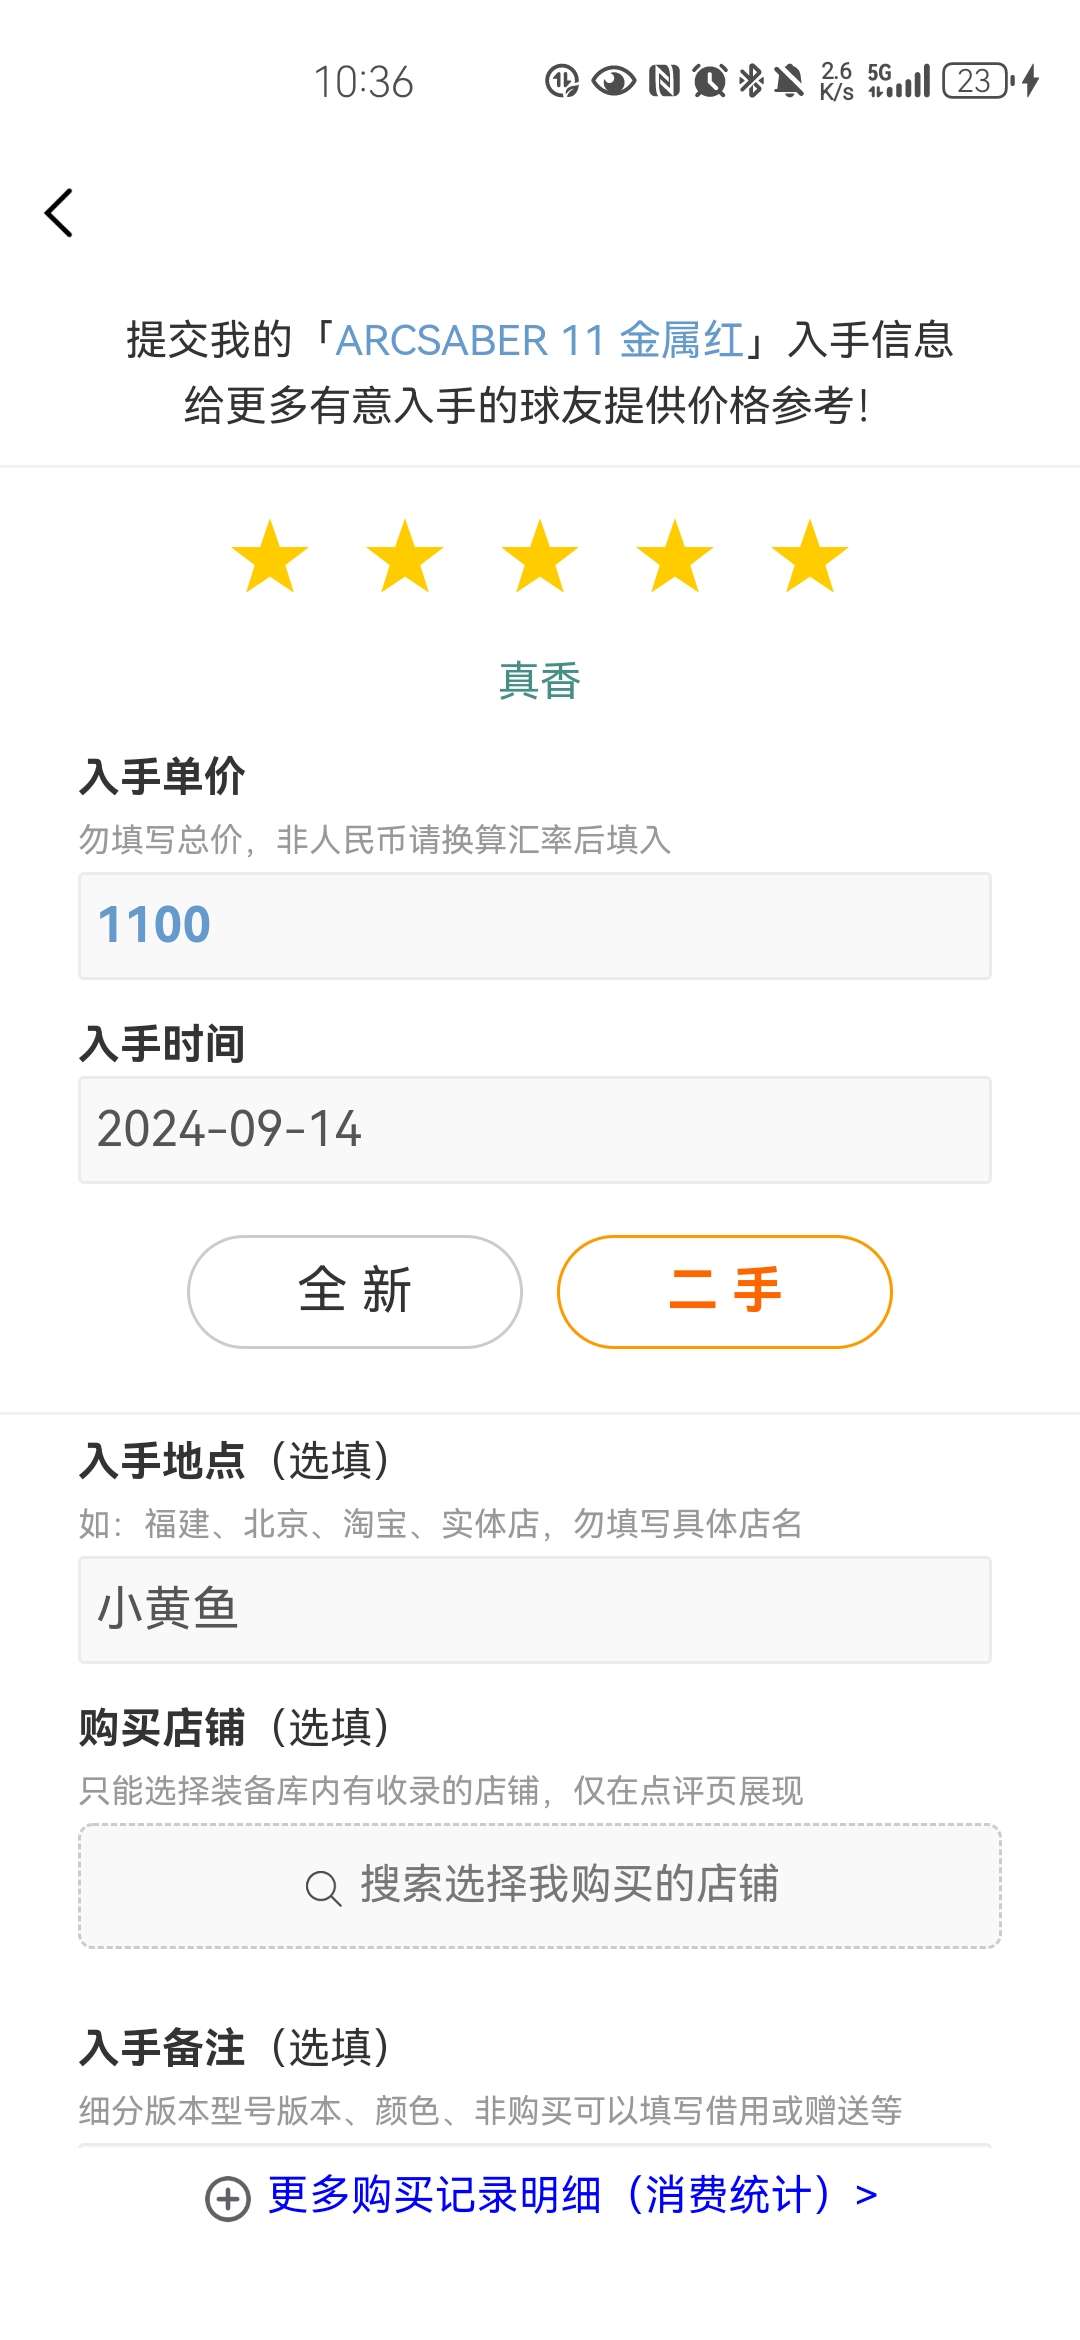Set rating to two stars
Viewport: 1080px width, 2340px height.
(405, 556)
